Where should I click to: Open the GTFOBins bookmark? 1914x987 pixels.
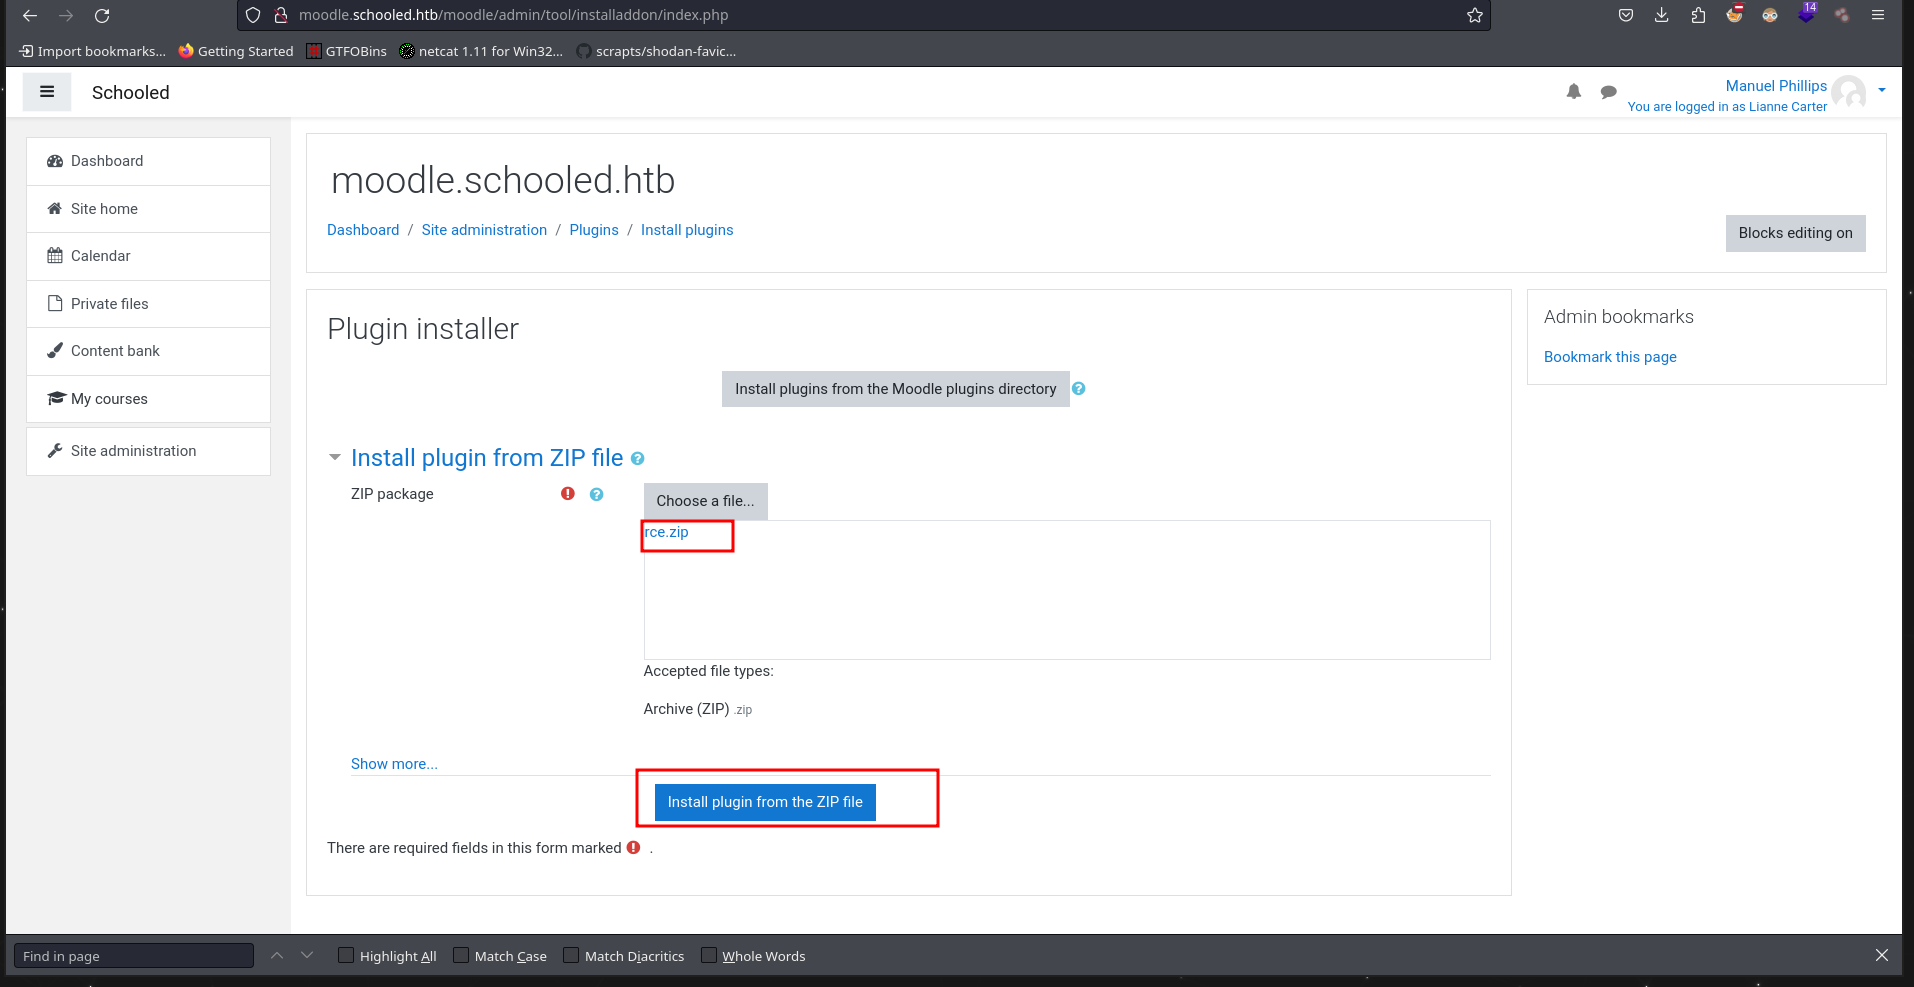point(347,51)
